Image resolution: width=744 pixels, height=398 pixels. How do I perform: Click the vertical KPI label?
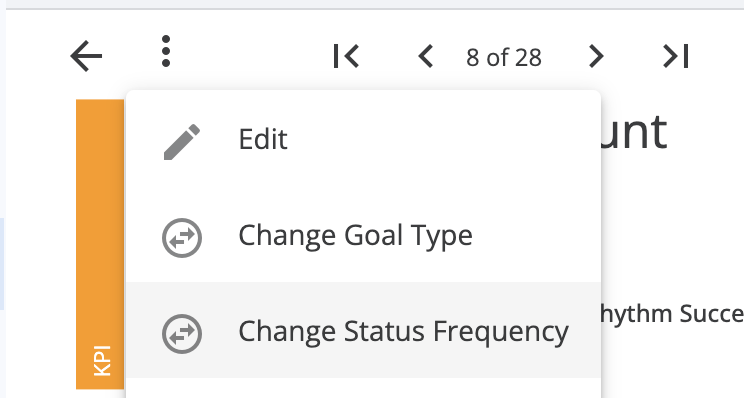102,361
